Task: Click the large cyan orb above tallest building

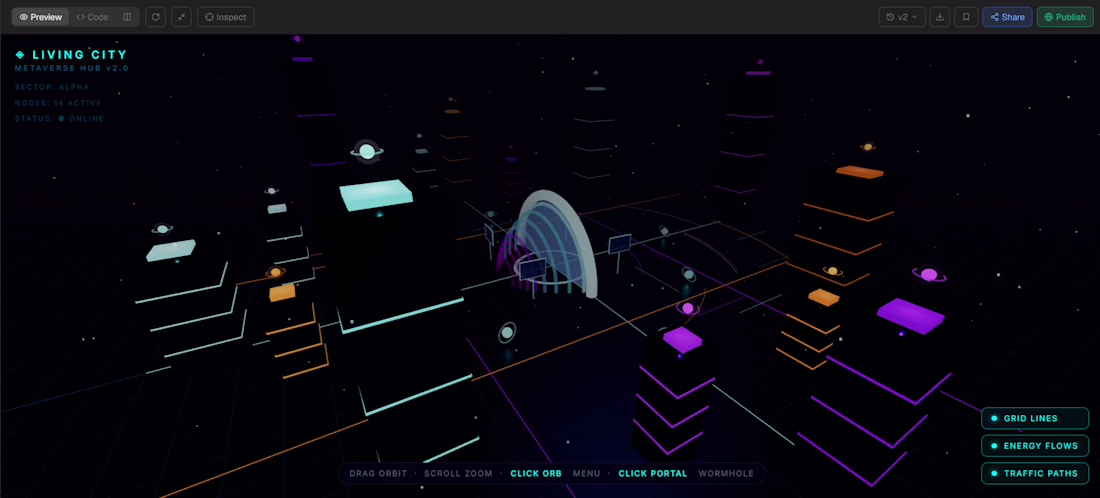Action: [366, 150]
